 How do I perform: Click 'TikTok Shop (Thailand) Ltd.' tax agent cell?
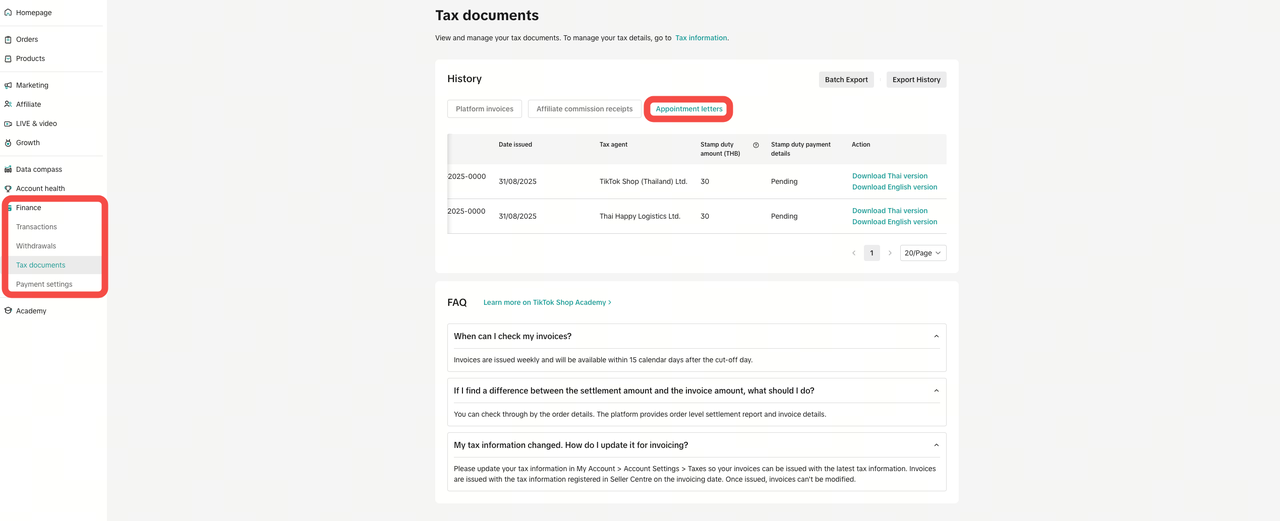click(x=644, y=182)
